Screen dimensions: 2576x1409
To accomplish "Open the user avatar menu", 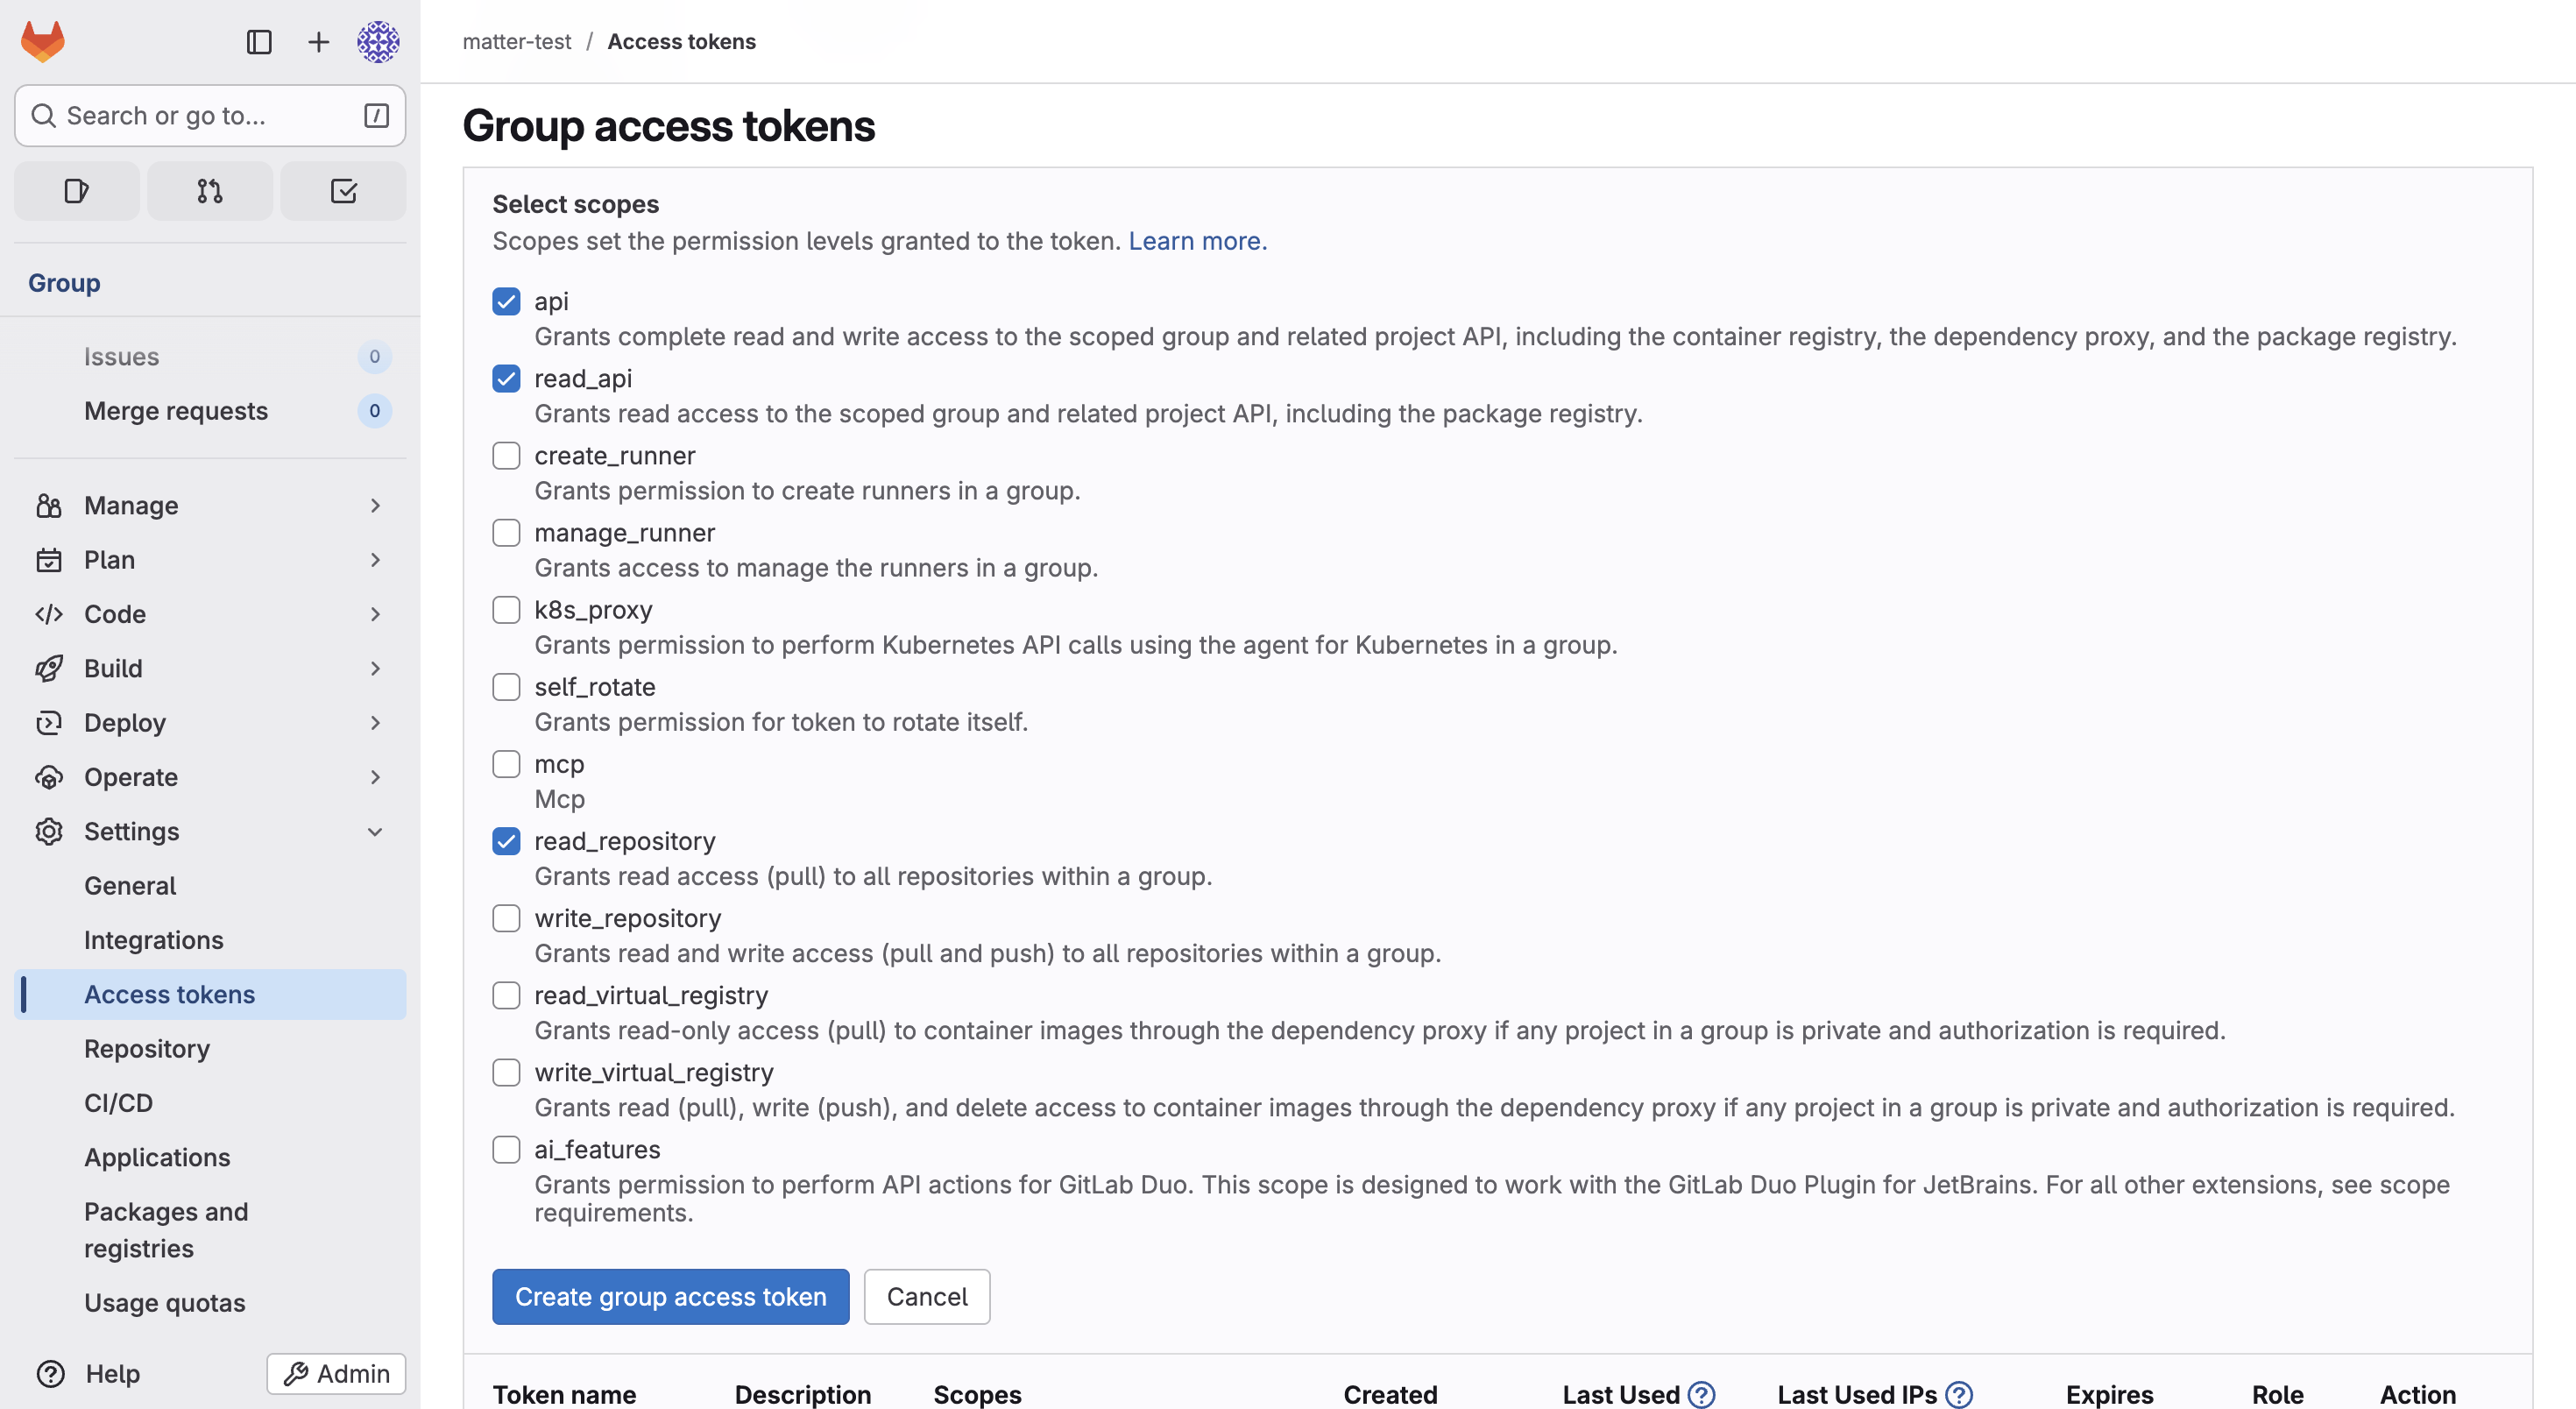I will click(x=378, y=41).
